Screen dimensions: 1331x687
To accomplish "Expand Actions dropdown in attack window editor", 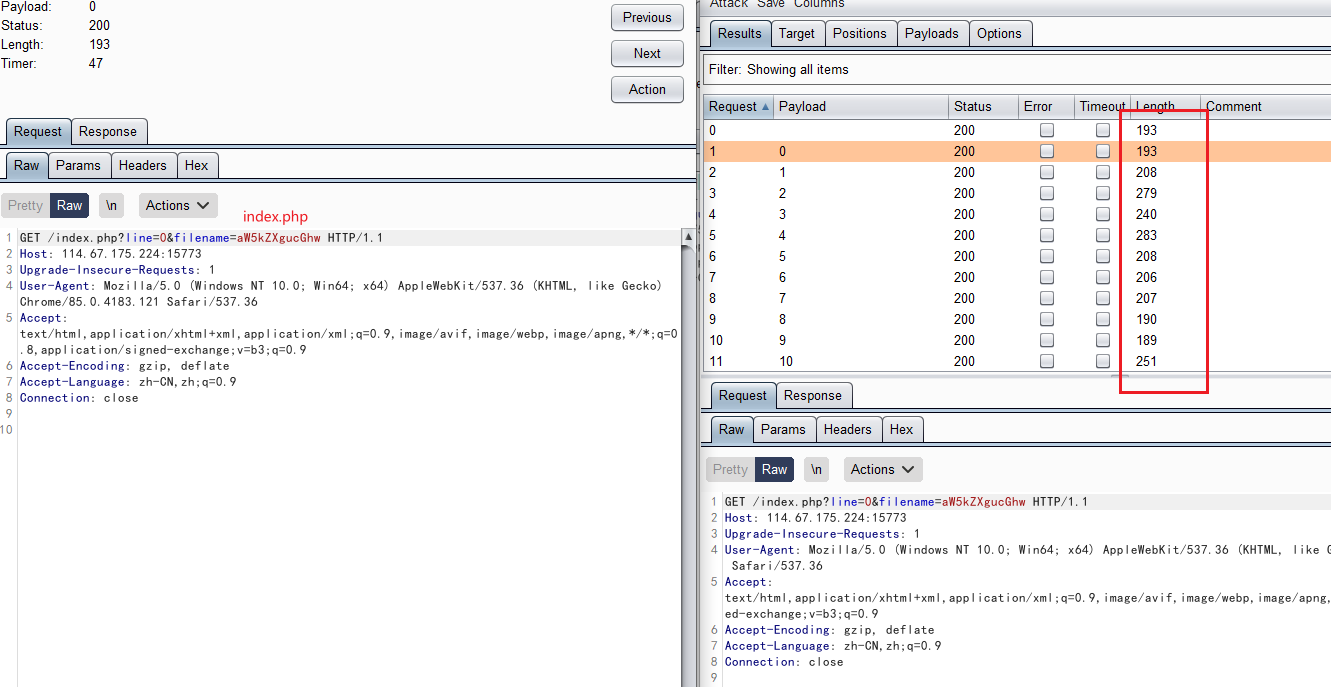I will point(882,469).
